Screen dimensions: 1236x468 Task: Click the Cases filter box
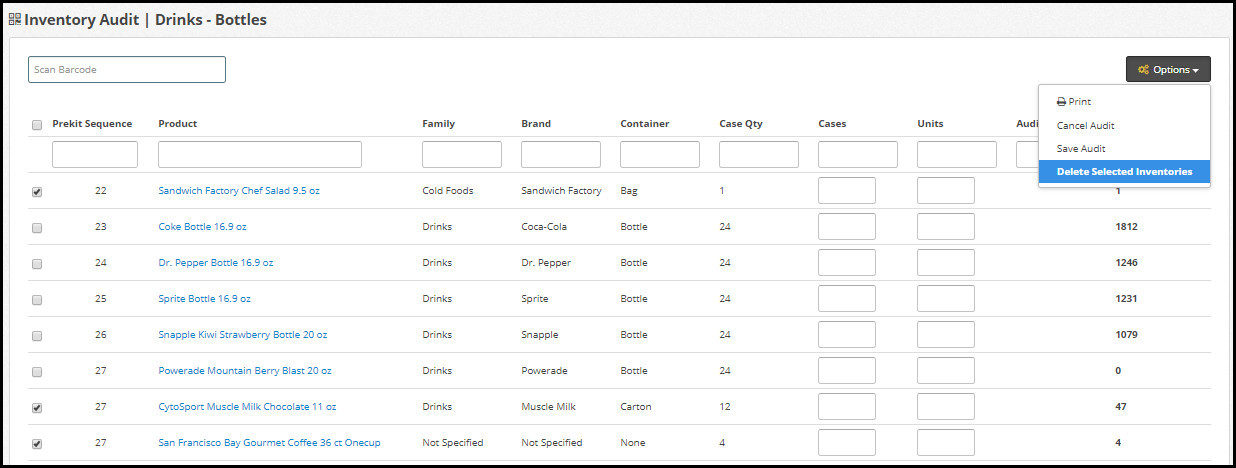pyautogui.click(x=858, y=154)
